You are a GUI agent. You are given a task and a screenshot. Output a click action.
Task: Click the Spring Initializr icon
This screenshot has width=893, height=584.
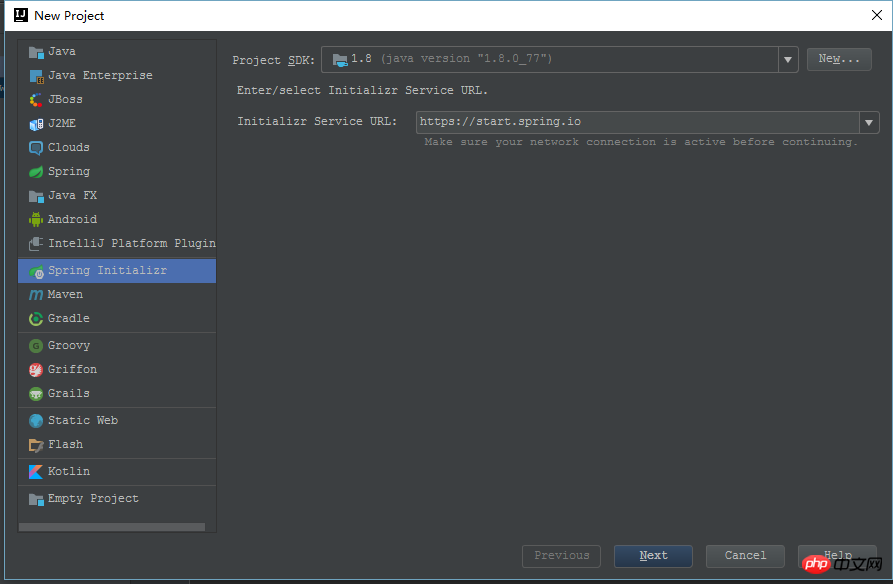(x=36, y=272)
